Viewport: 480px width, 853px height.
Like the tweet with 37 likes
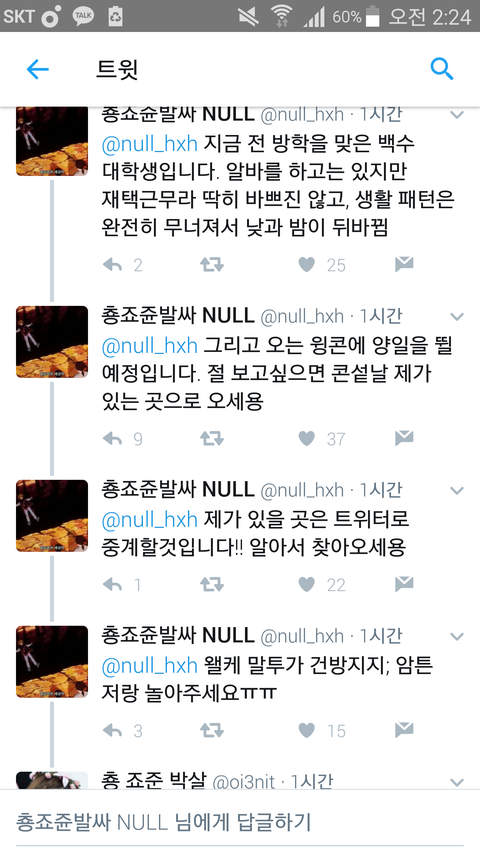pos(306,438)
